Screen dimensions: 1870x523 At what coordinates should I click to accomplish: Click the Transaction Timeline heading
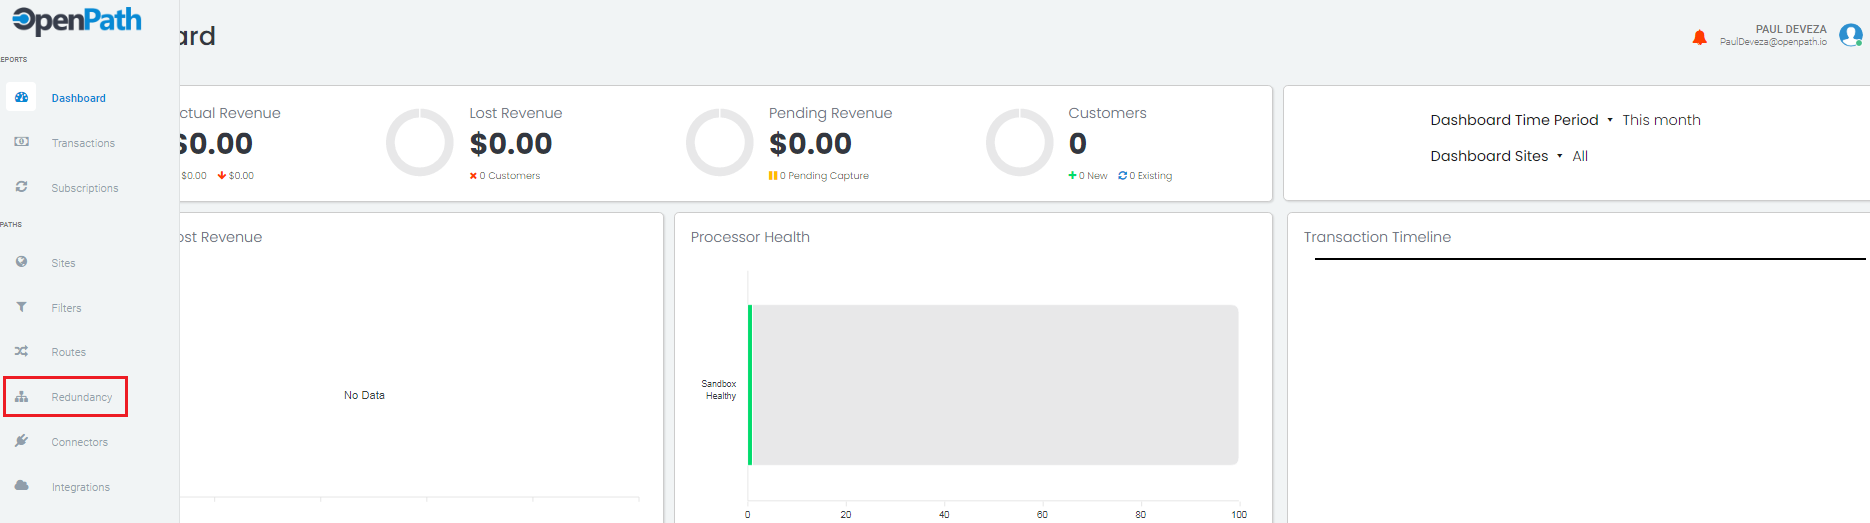tap(1377, 237)
